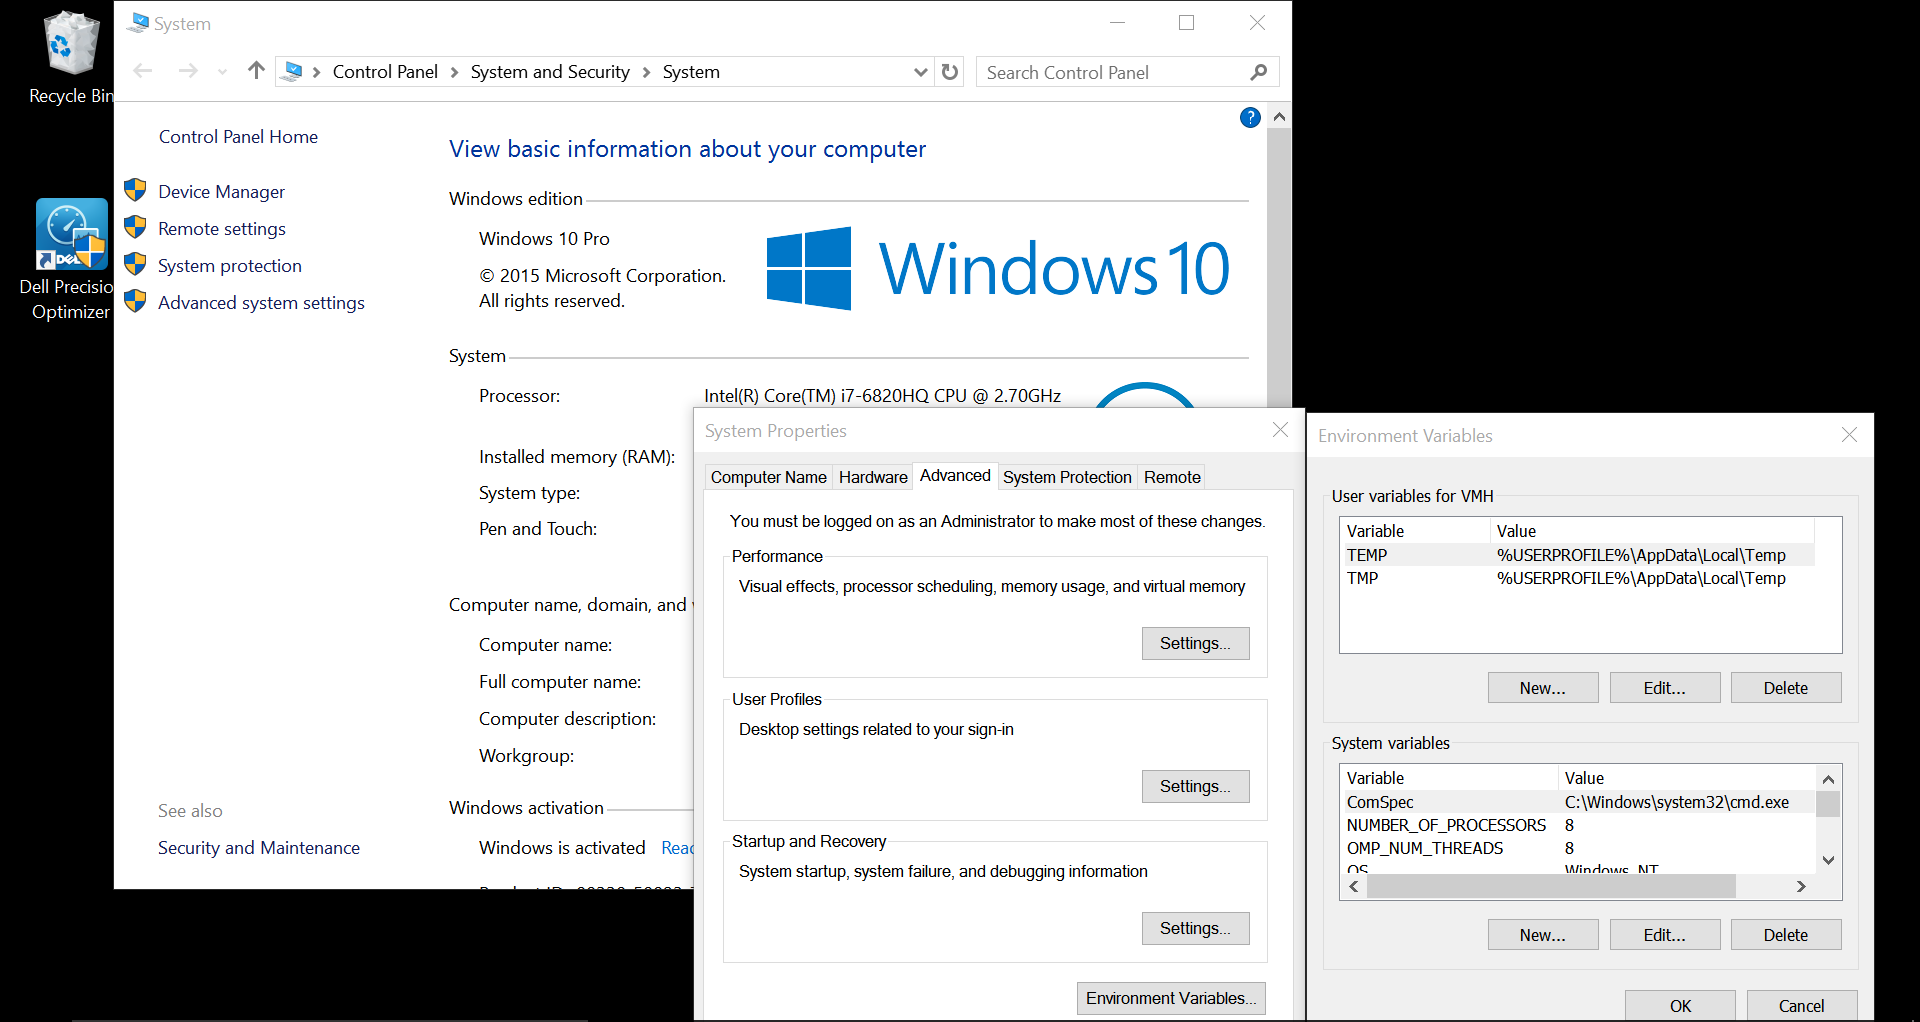Open the recent locations dropdown arrow
The width and height of the screenshot is (1920, 1022).
(222, 72)
